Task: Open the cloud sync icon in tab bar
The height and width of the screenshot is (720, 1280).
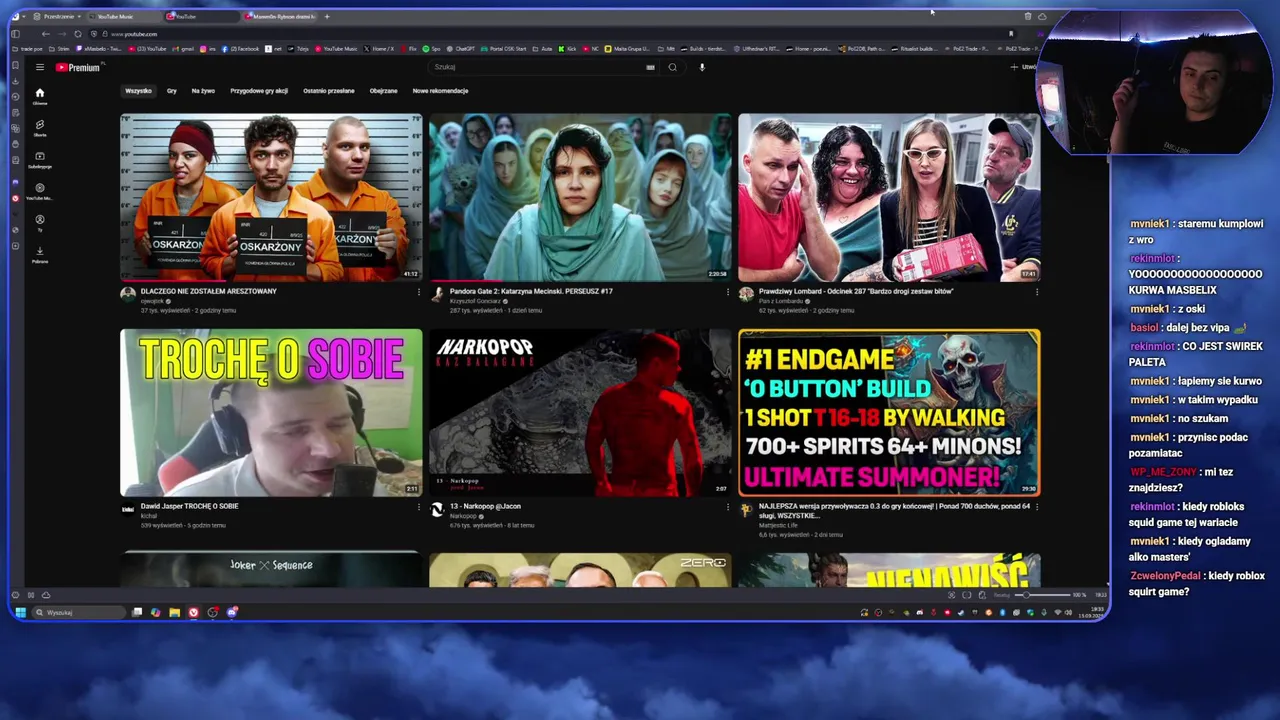Action: coord(1042,16)
